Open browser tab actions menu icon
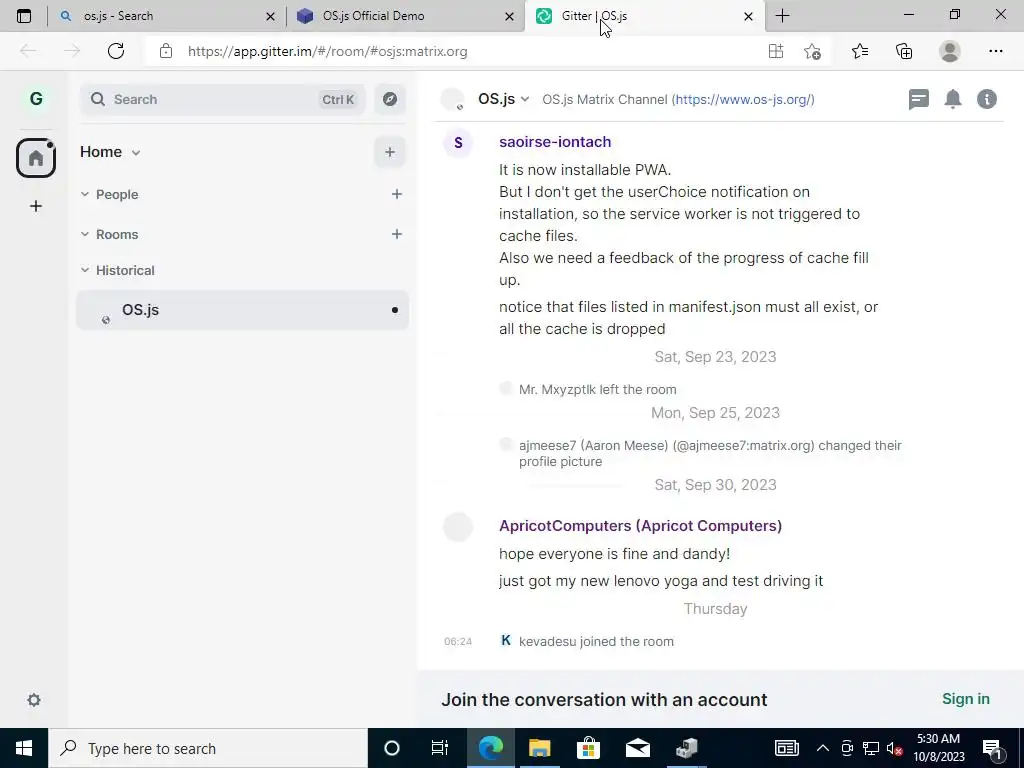The image size is (1024, 768). pyautogui.click(x=24, y=16)
